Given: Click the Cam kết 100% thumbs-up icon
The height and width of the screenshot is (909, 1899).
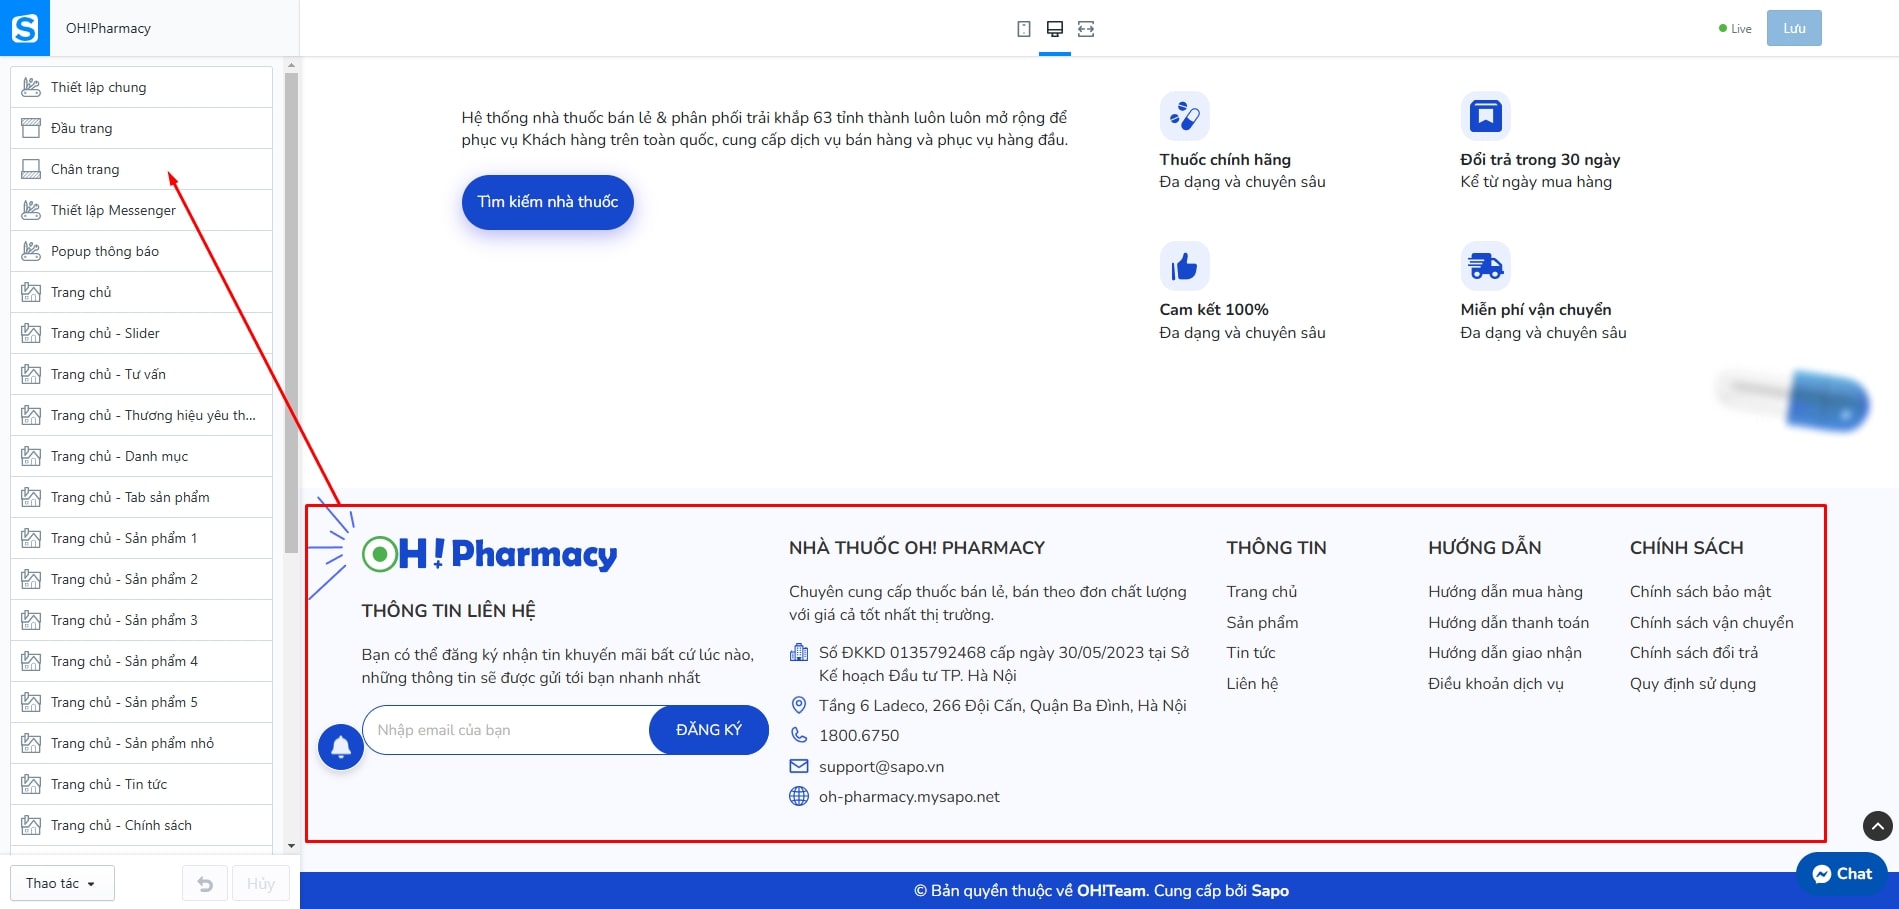Looking at the screenshot, I should point(1185,266).
